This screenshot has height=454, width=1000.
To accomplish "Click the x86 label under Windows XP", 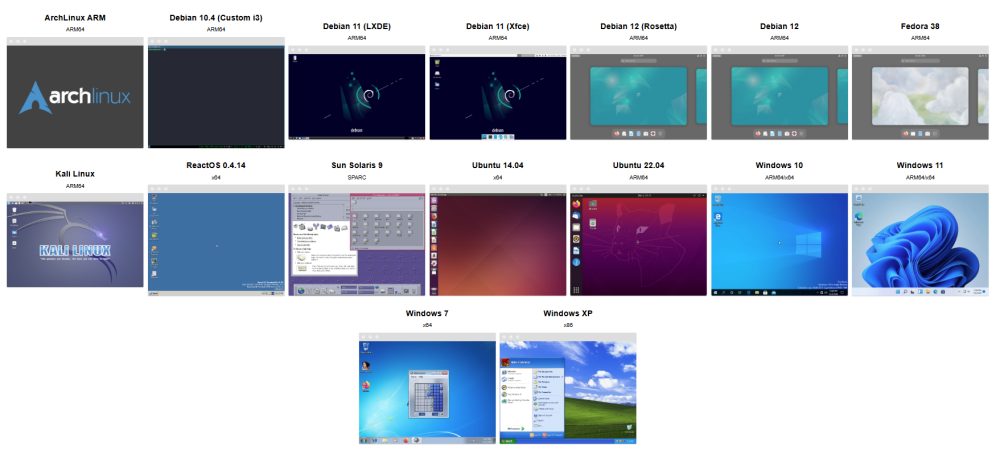I will (x=568, y=325).
